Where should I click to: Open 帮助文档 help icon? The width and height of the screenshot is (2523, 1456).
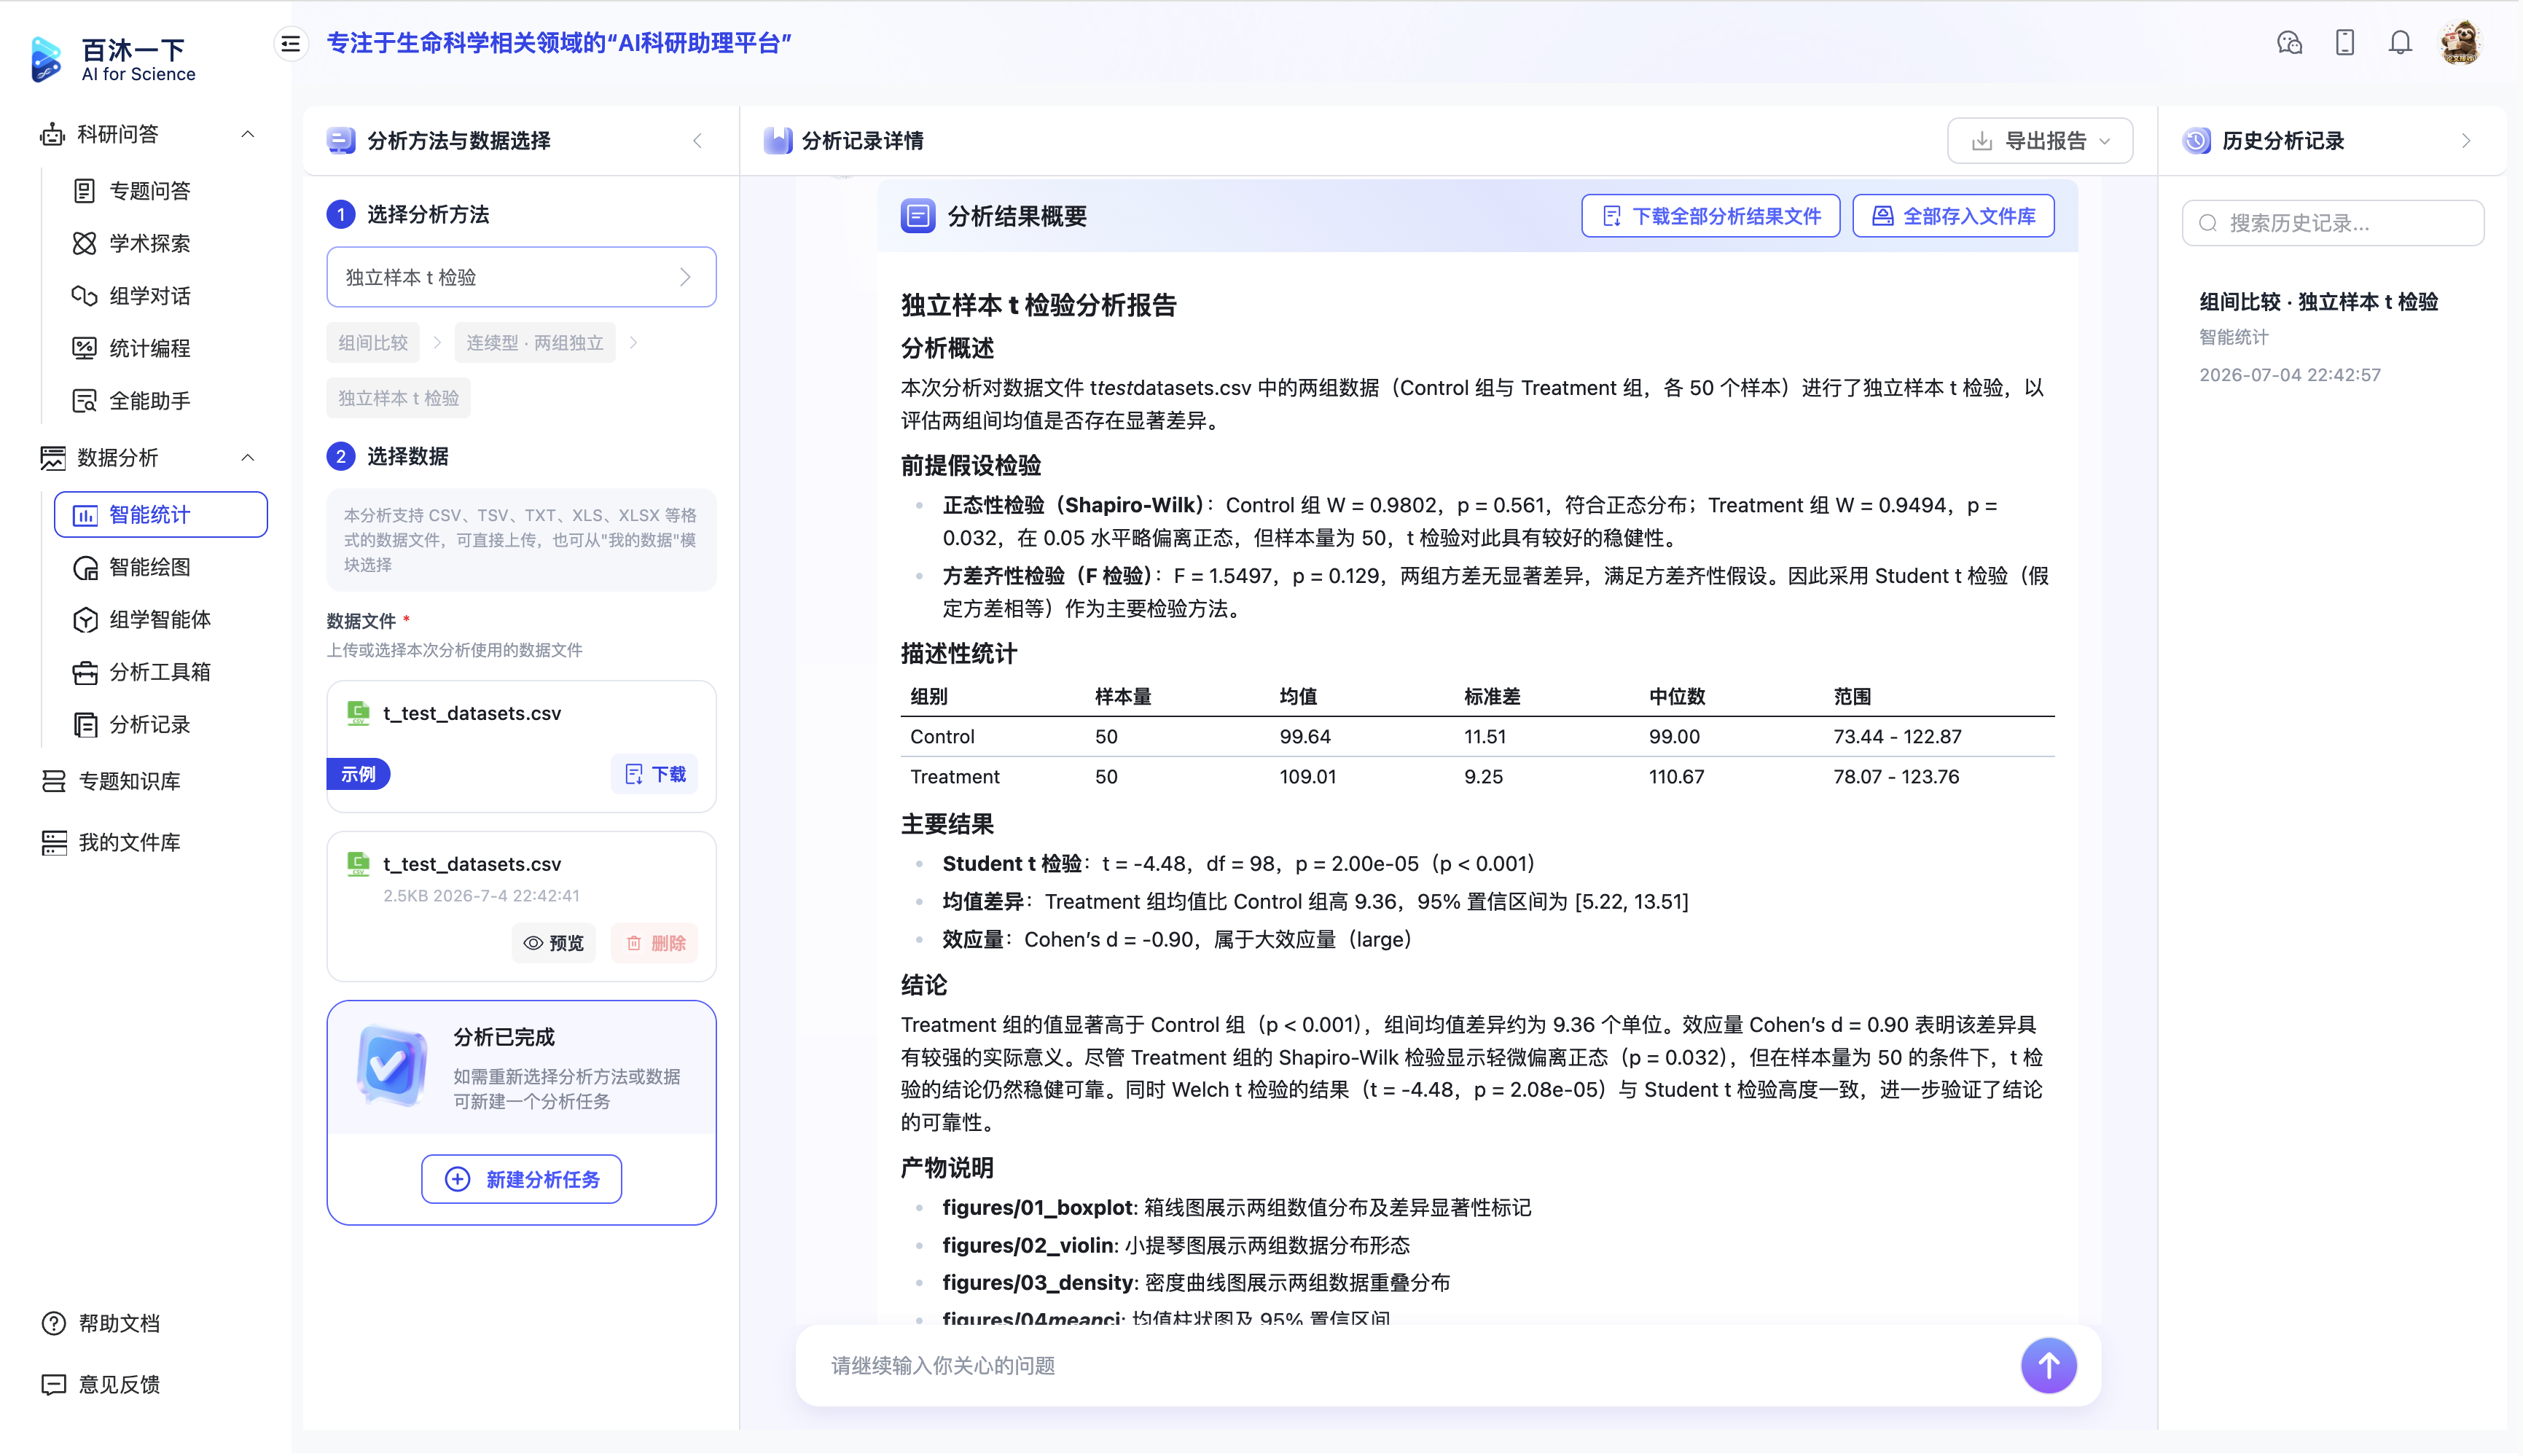[x=53, y=1323]
